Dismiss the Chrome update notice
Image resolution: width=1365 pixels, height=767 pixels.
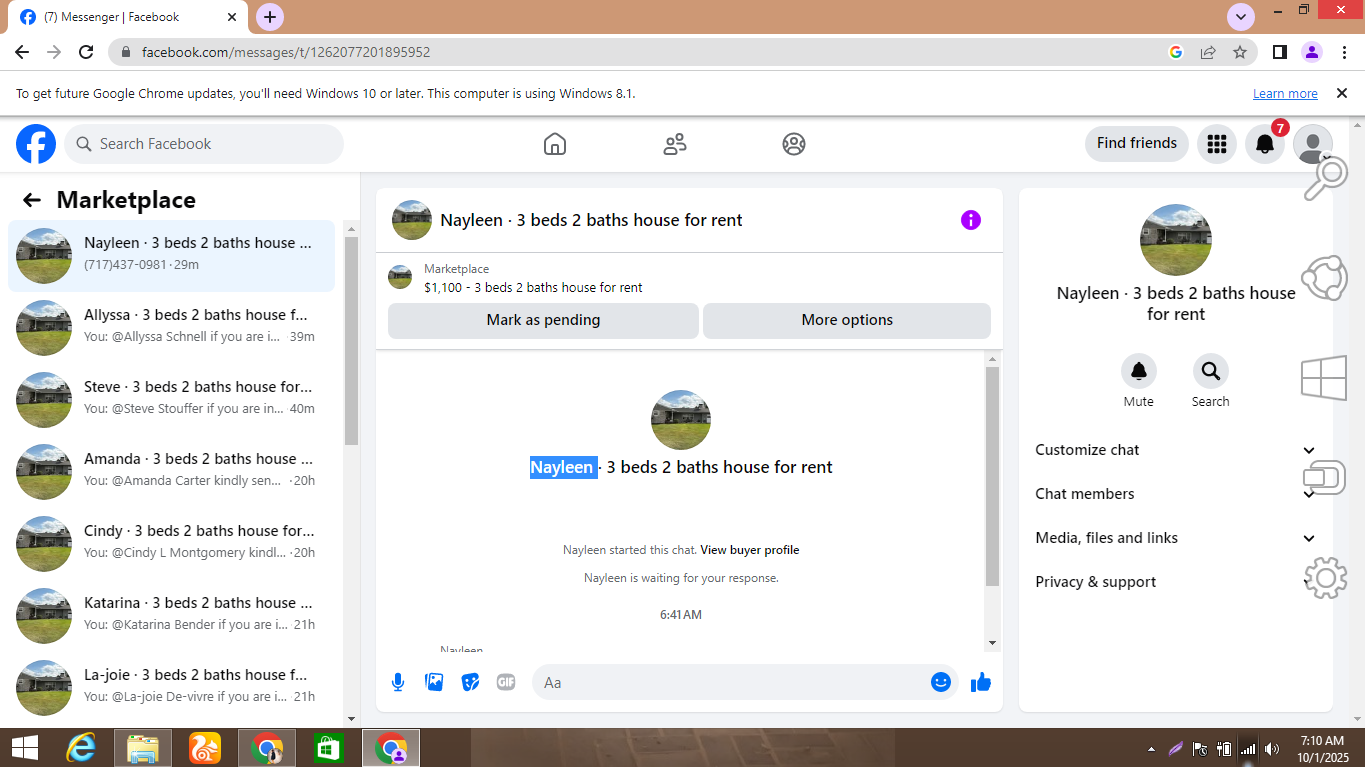coord(1342,93)
